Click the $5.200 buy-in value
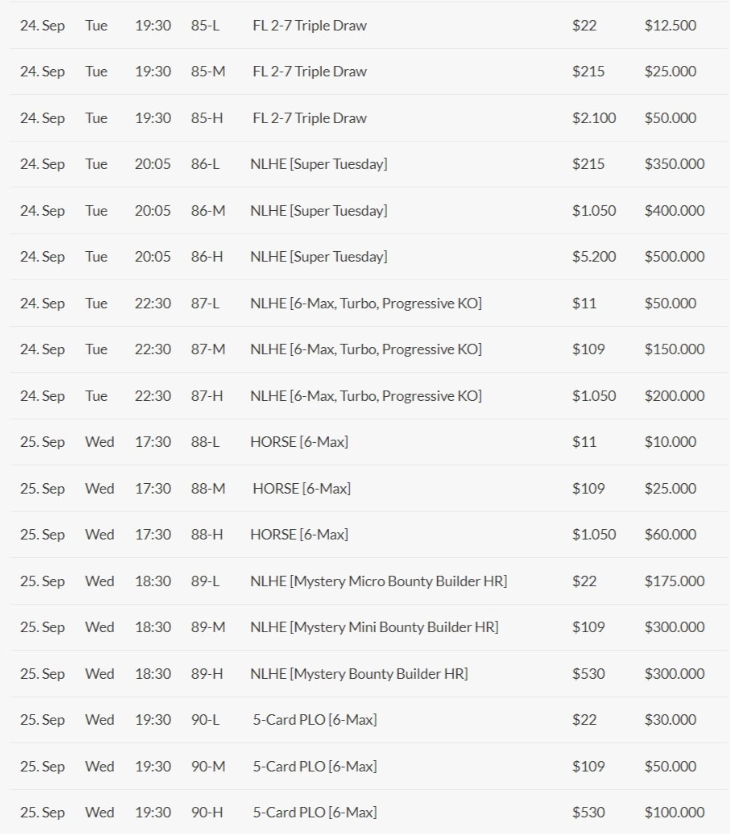This screenshot has height=834, width=730. 594,257
